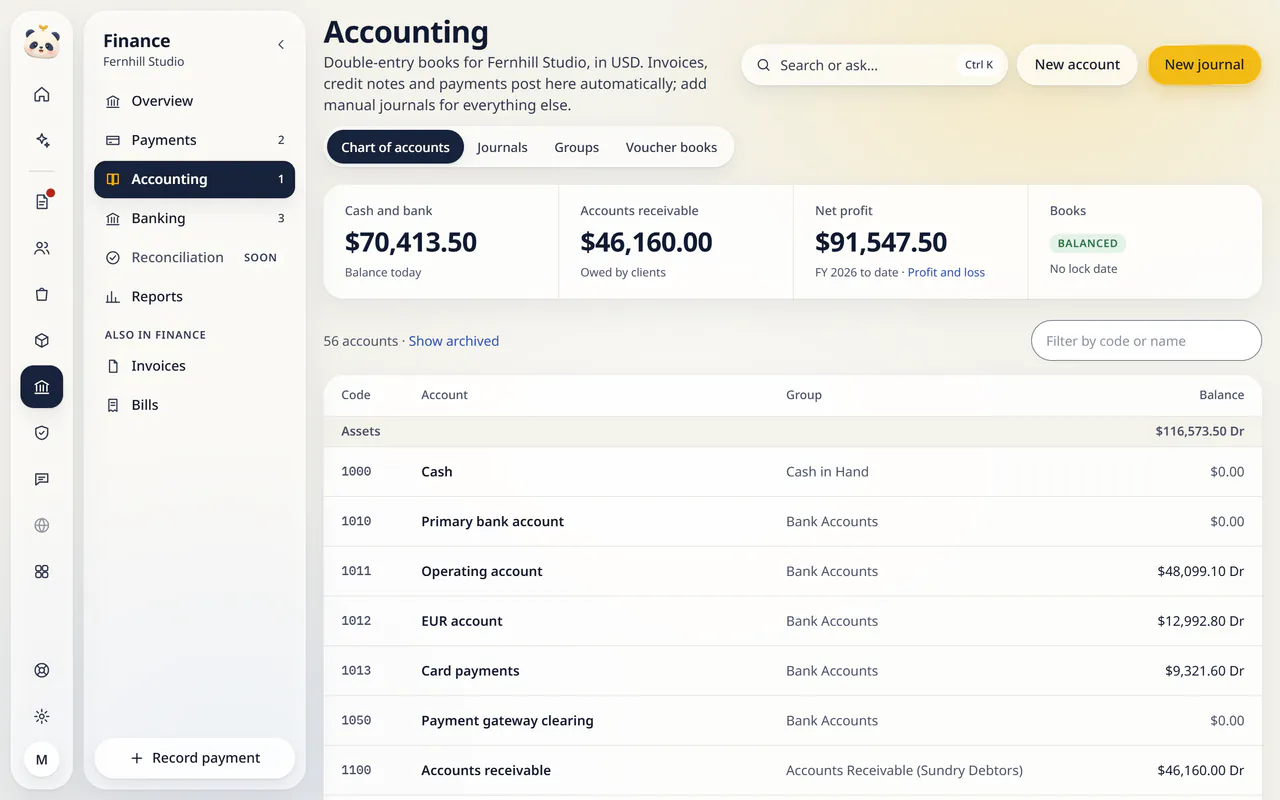1280x800 pixels.
Task: Open Banking in the Finance sidebar
Action: pyautogui.click(x=194, y=218)
